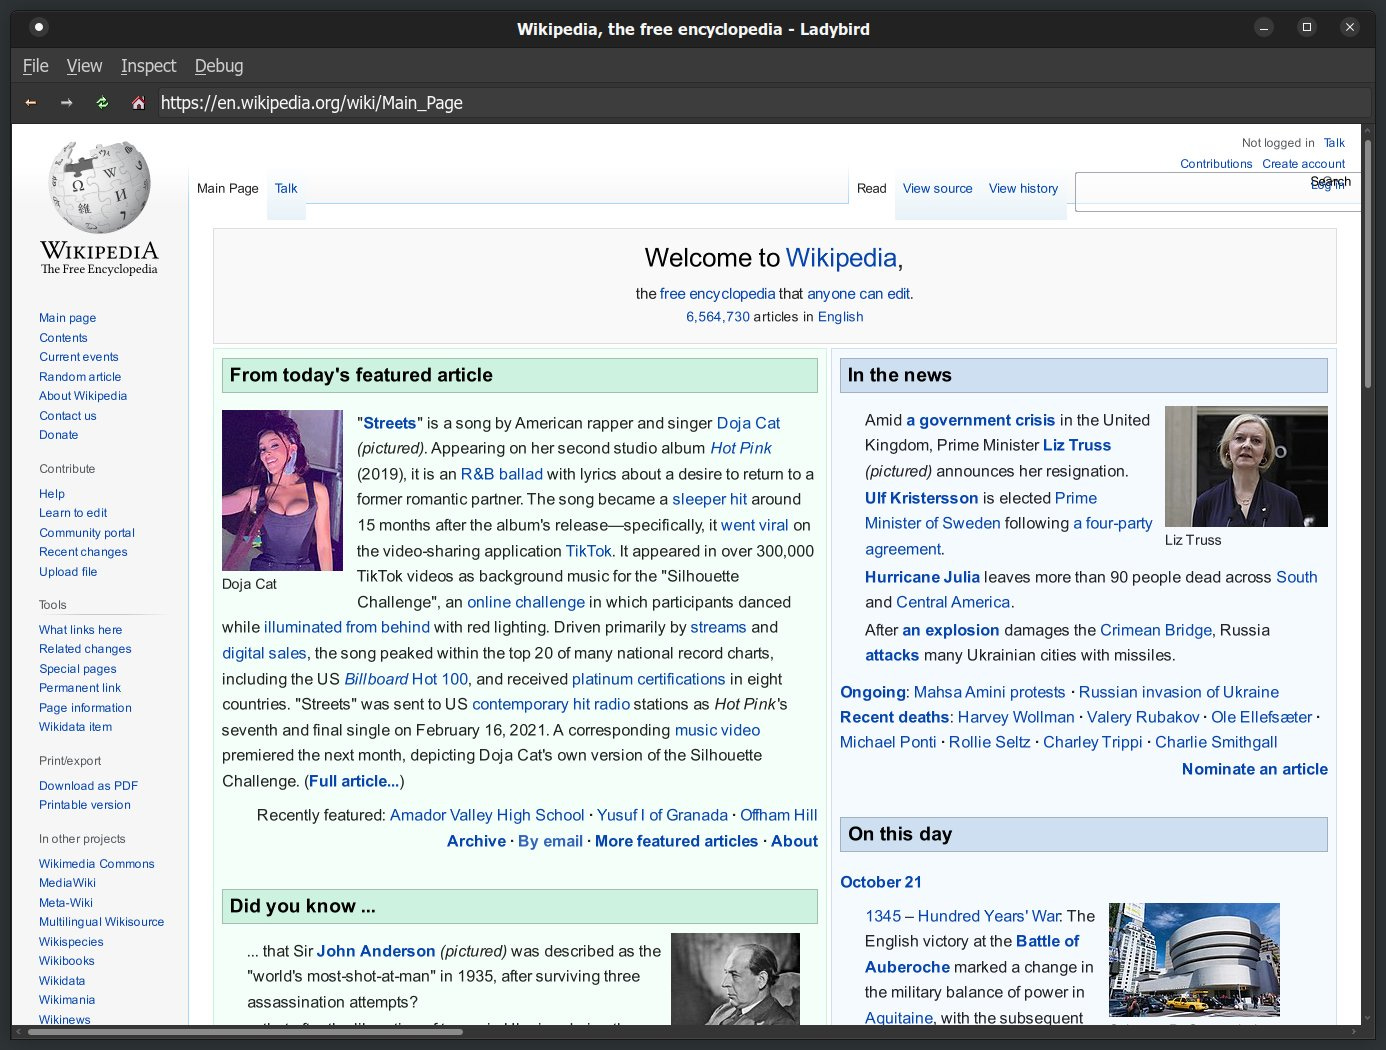Click the Battle of Auberoche link
This screenshot has height=1050, width=1386.
[972, 954]
